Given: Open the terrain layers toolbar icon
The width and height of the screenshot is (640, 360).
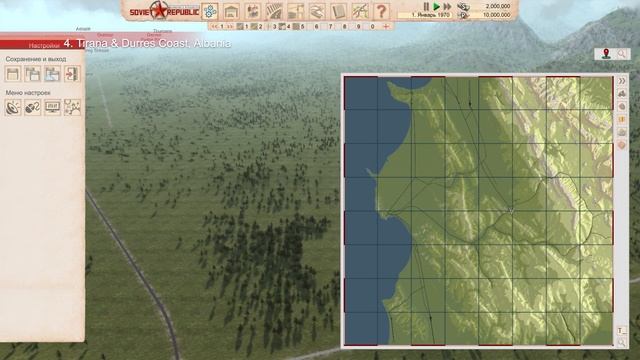Looking at the screenshot, I should pyautogui.click(x=317, y=11).
